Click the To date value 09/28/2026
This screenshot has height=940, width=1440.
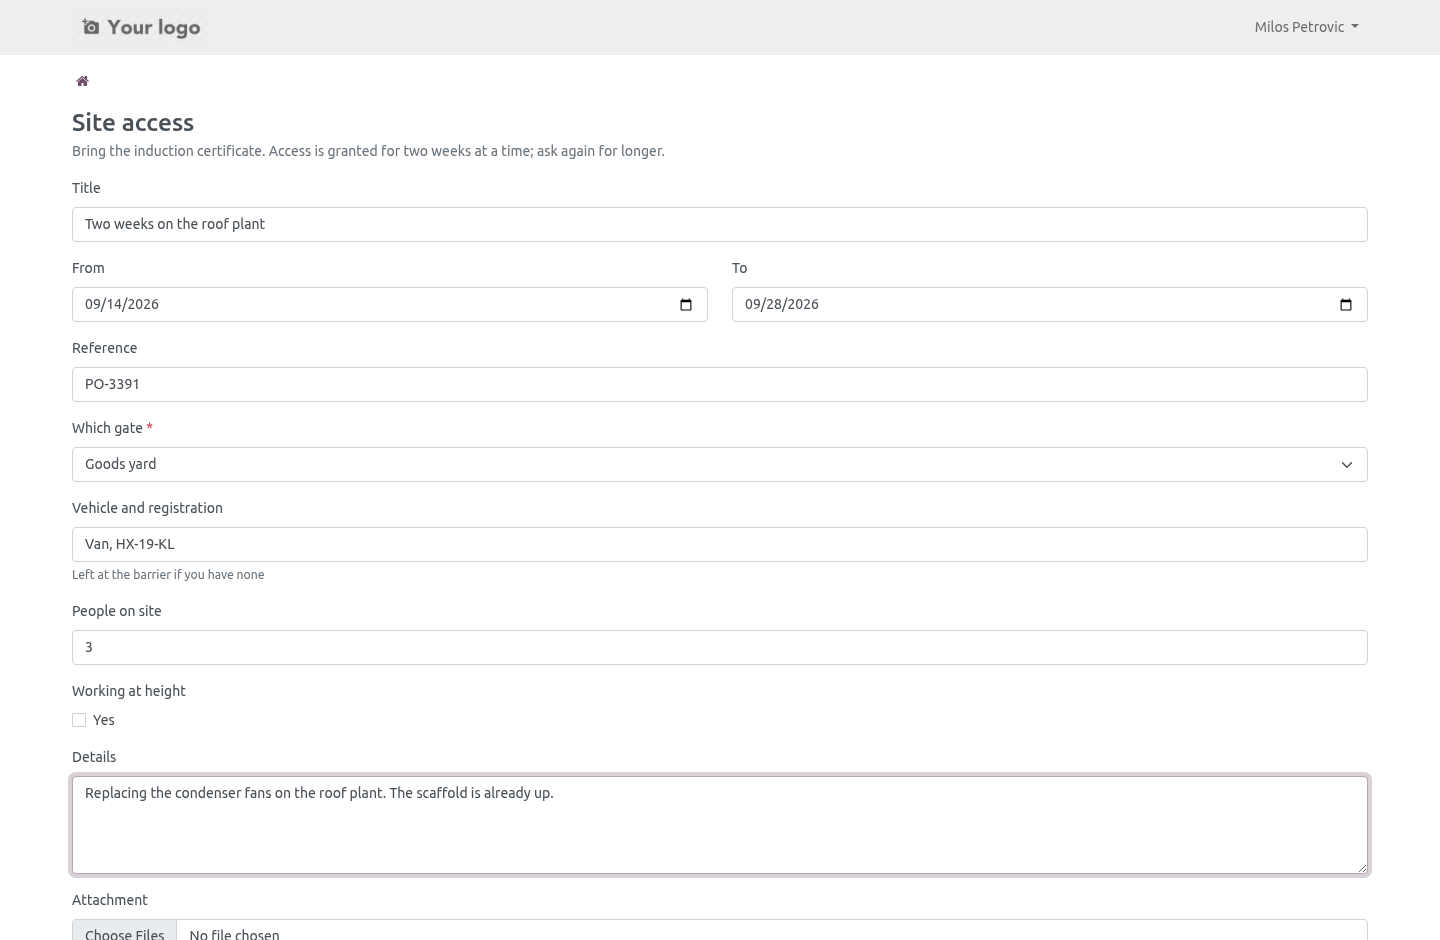coord(782,304)
